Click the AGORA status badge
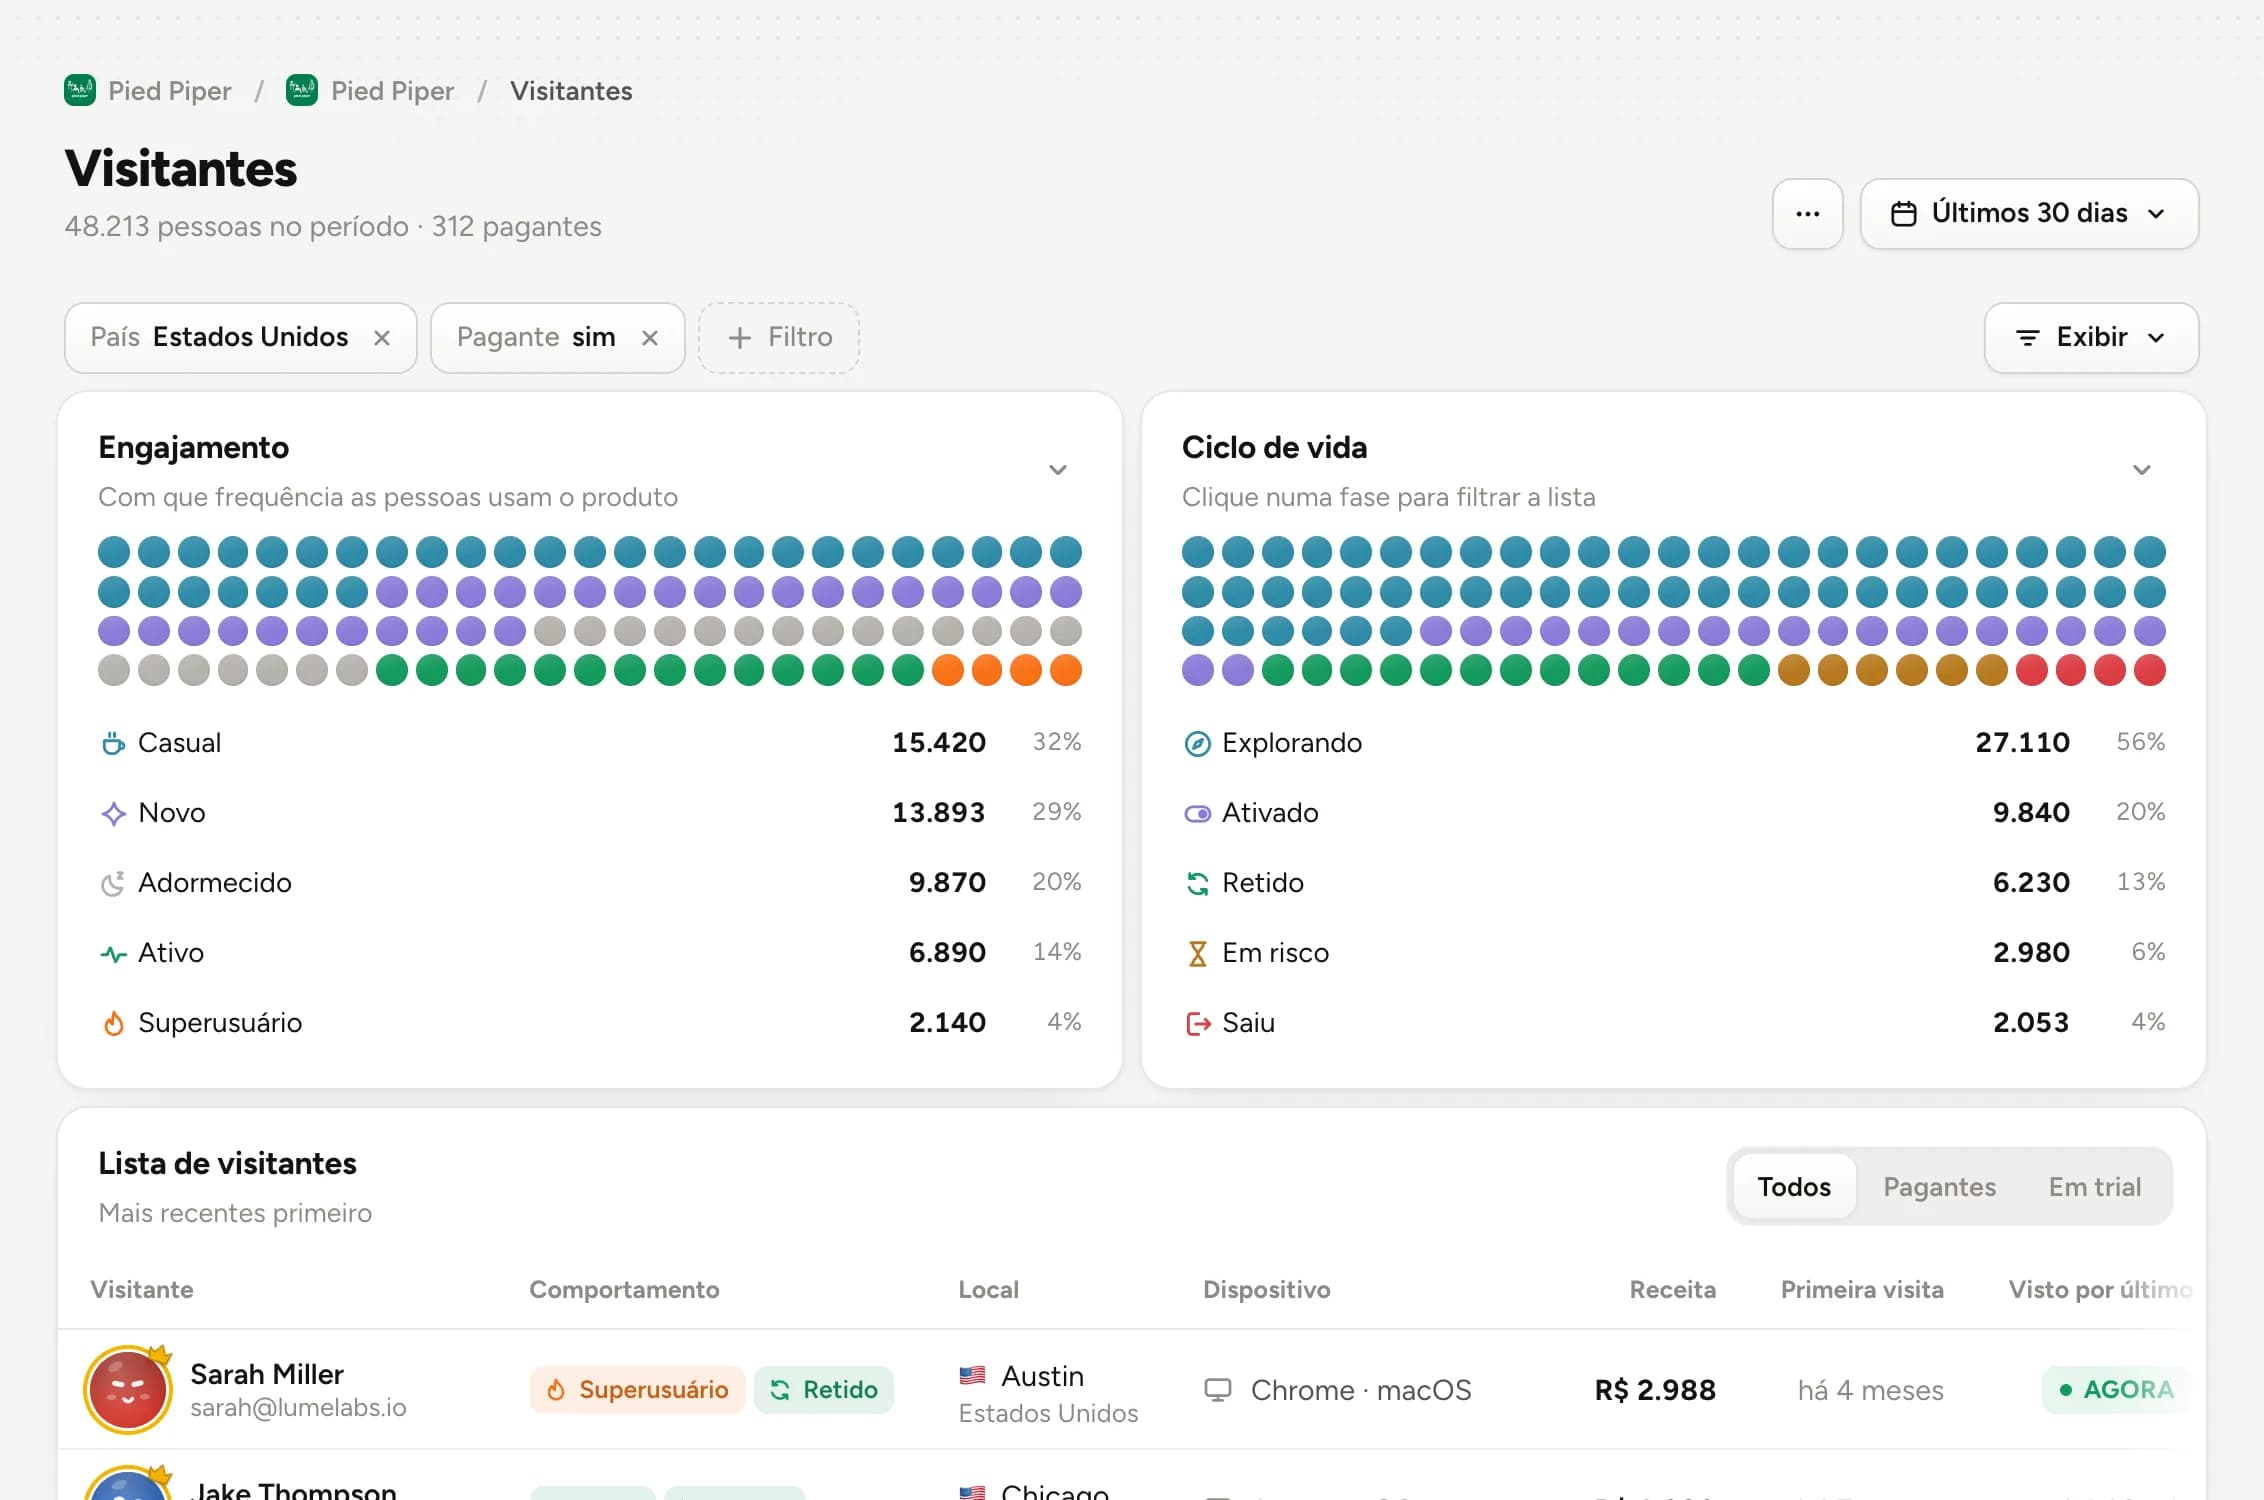The height and width of the screenshot is (1500, 2264). pyautogui.click(x=2116, y=1390)
